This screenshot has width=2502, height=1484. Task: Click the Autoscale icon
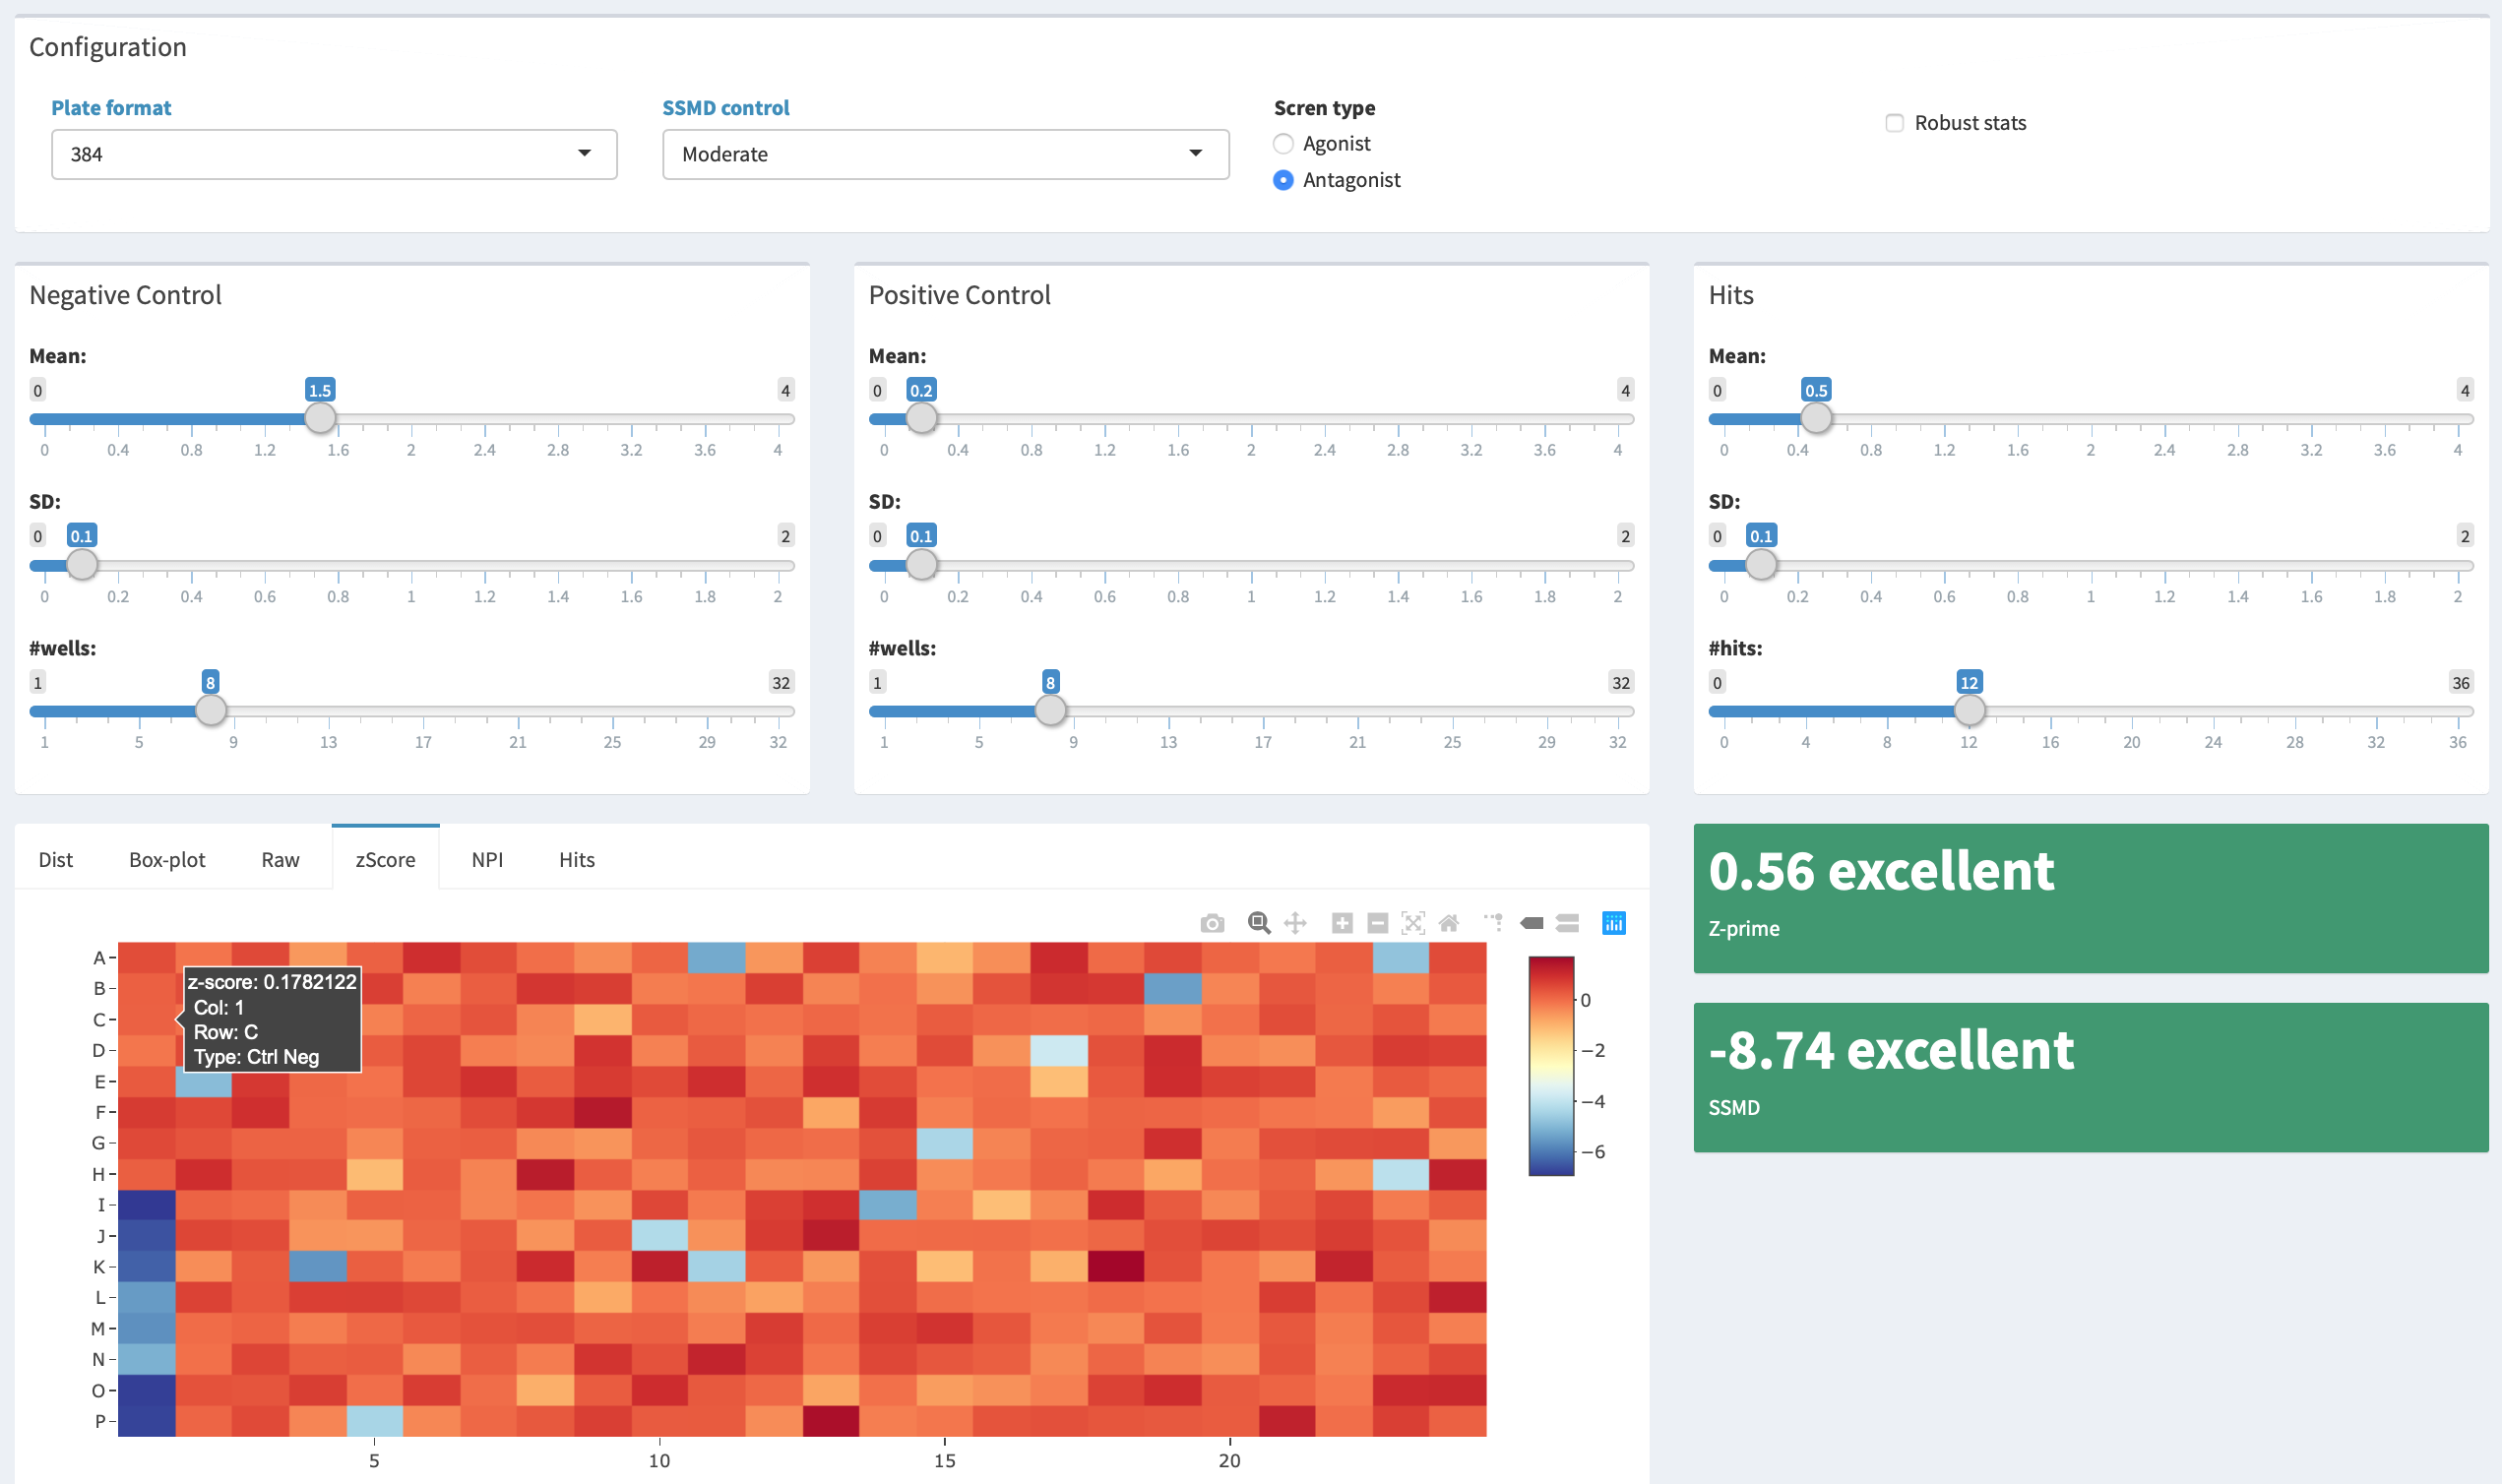point(1413,923)
